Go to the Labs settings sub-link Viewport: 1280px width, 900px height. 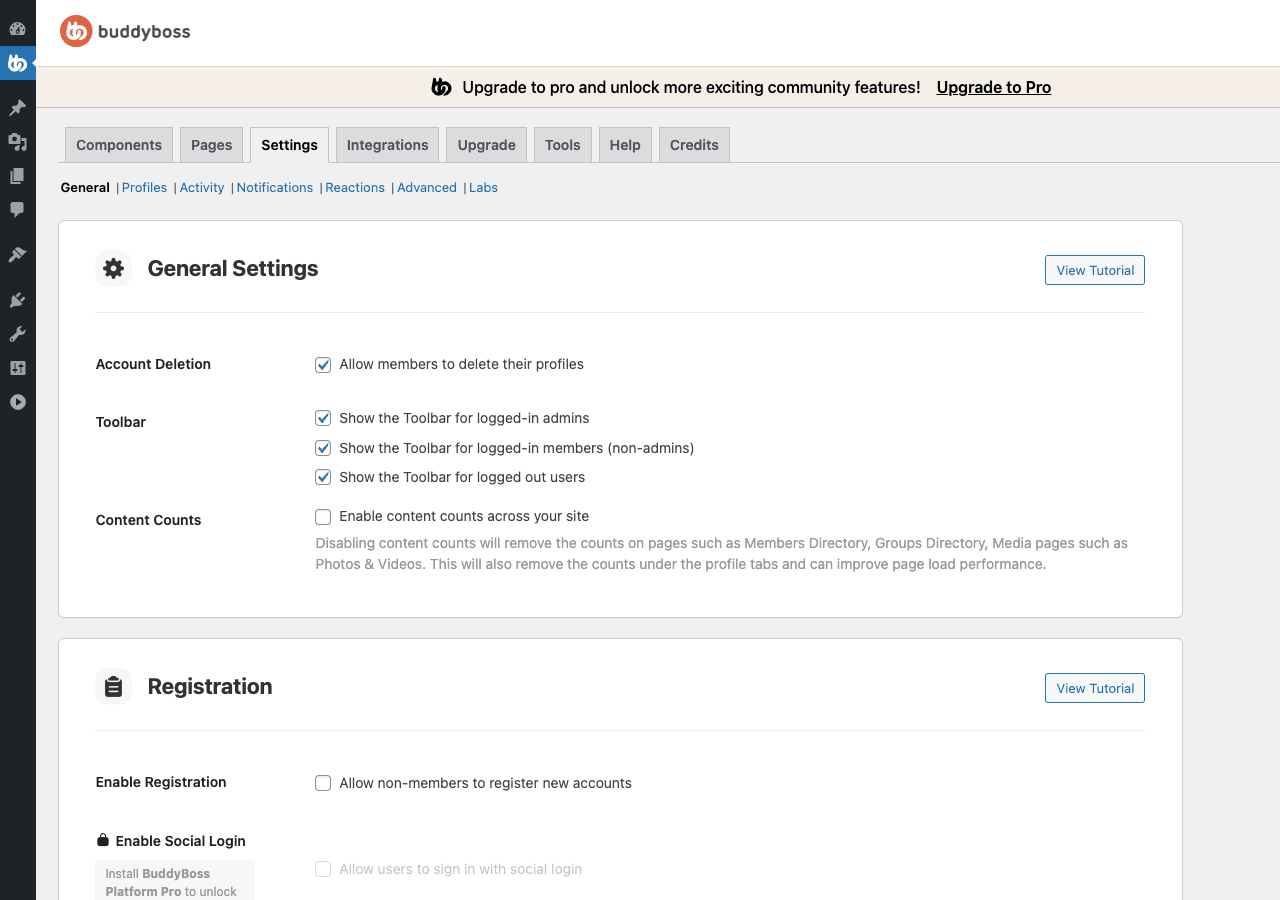(483, 187)
